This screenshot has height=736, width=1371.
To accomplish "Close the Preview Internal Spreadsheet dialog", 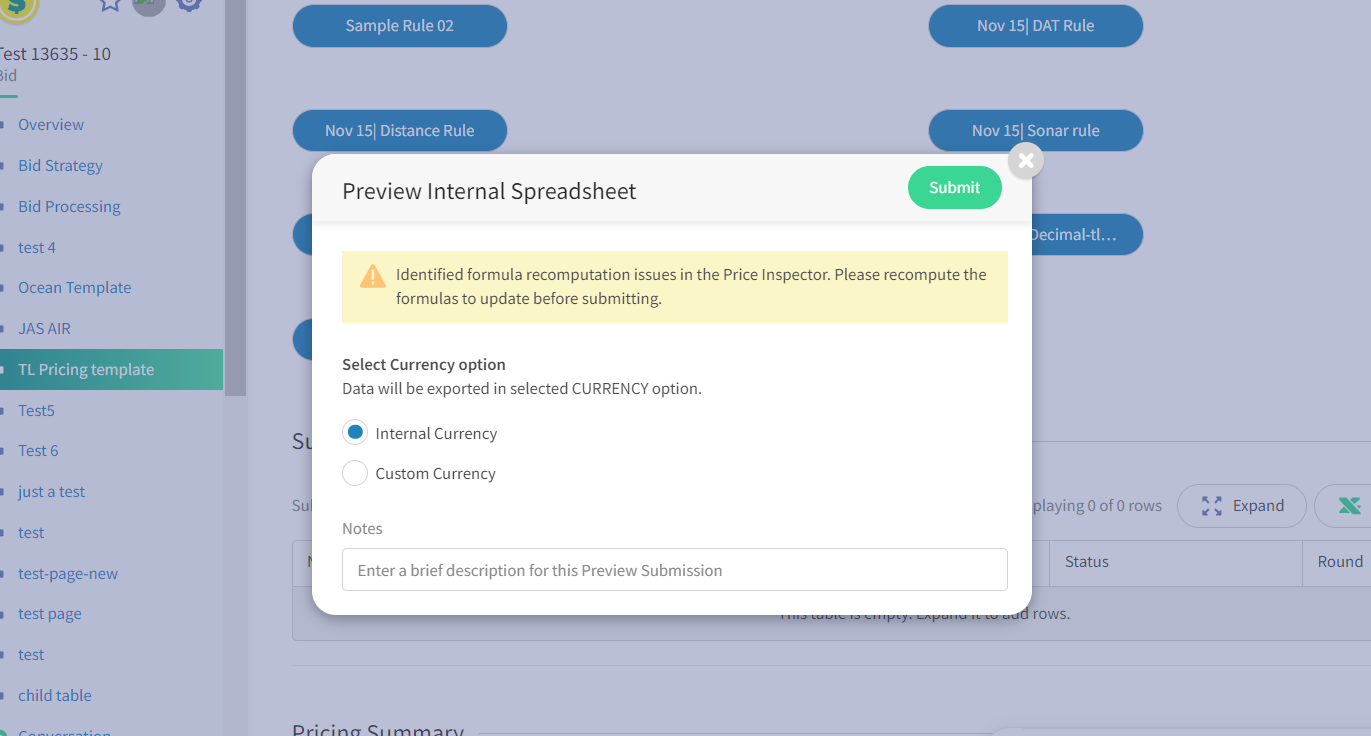I will click(1026, 160).
